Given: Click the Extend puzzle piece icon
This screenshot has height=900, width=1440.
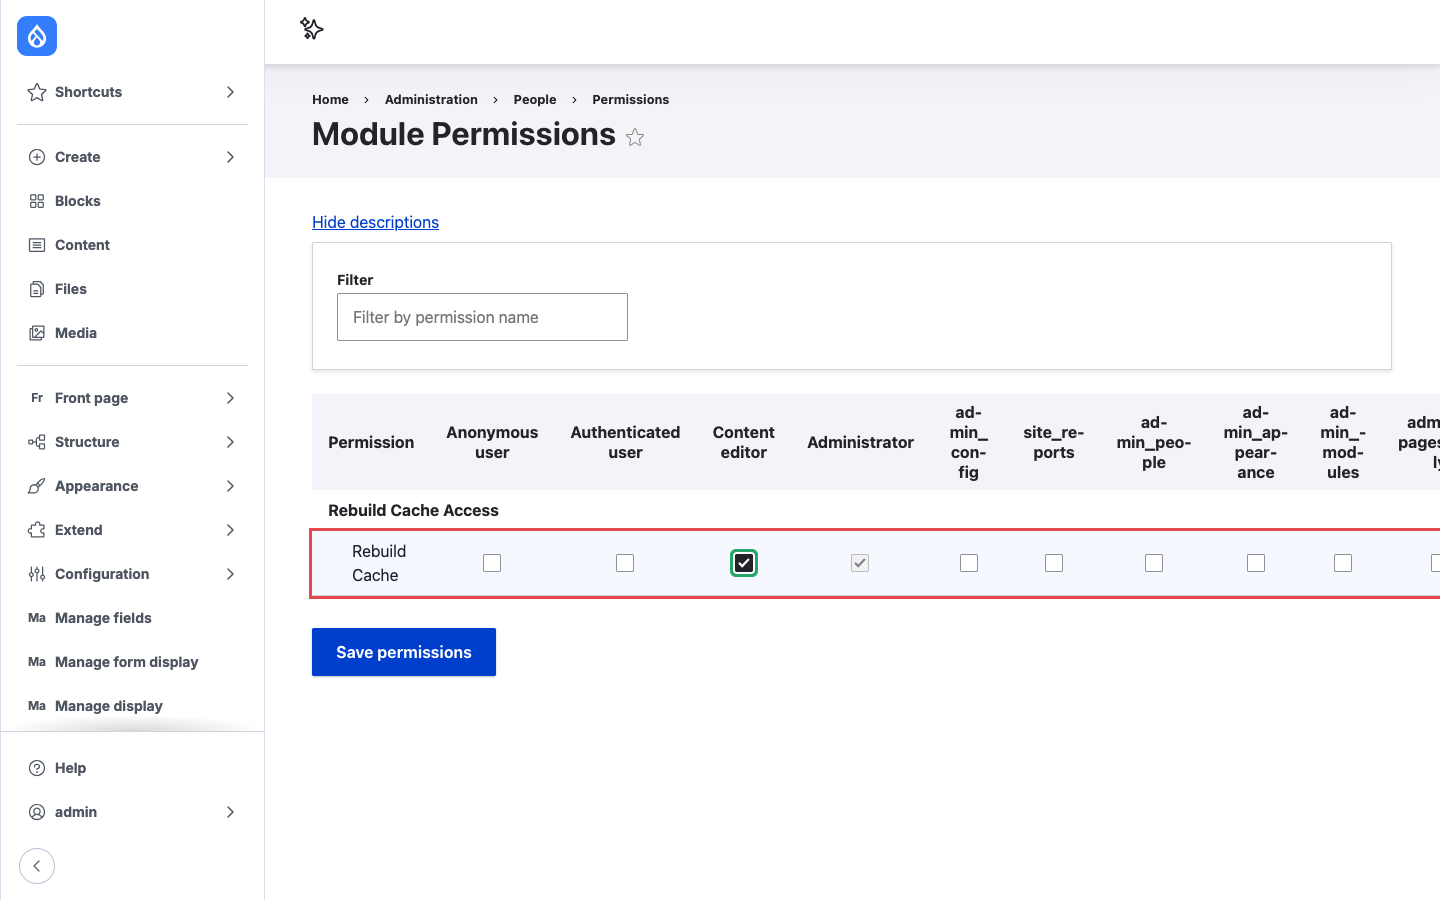Looking at the screenshot, I should coord(37,530).
